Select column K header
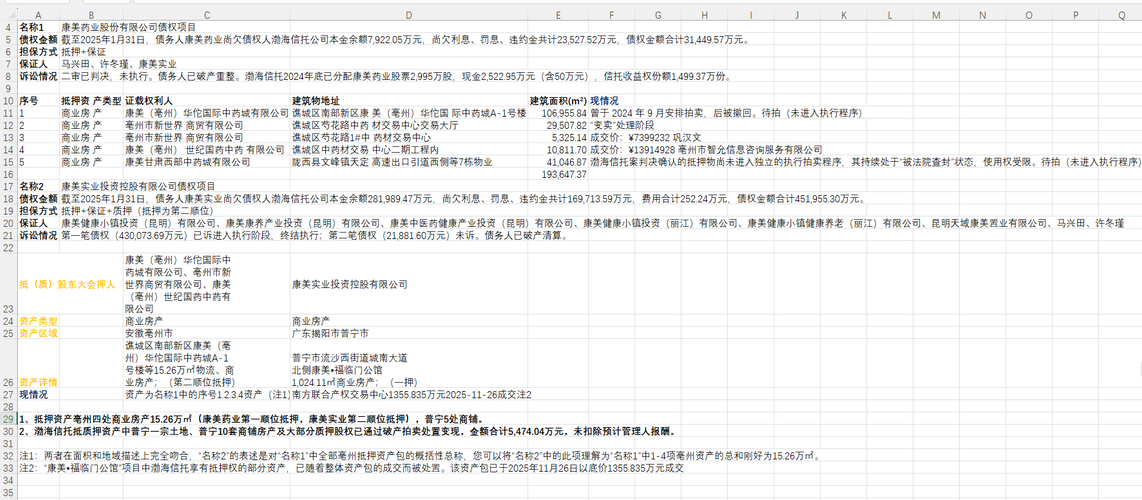The image size is (1142, 500). [x=843, y=15]
